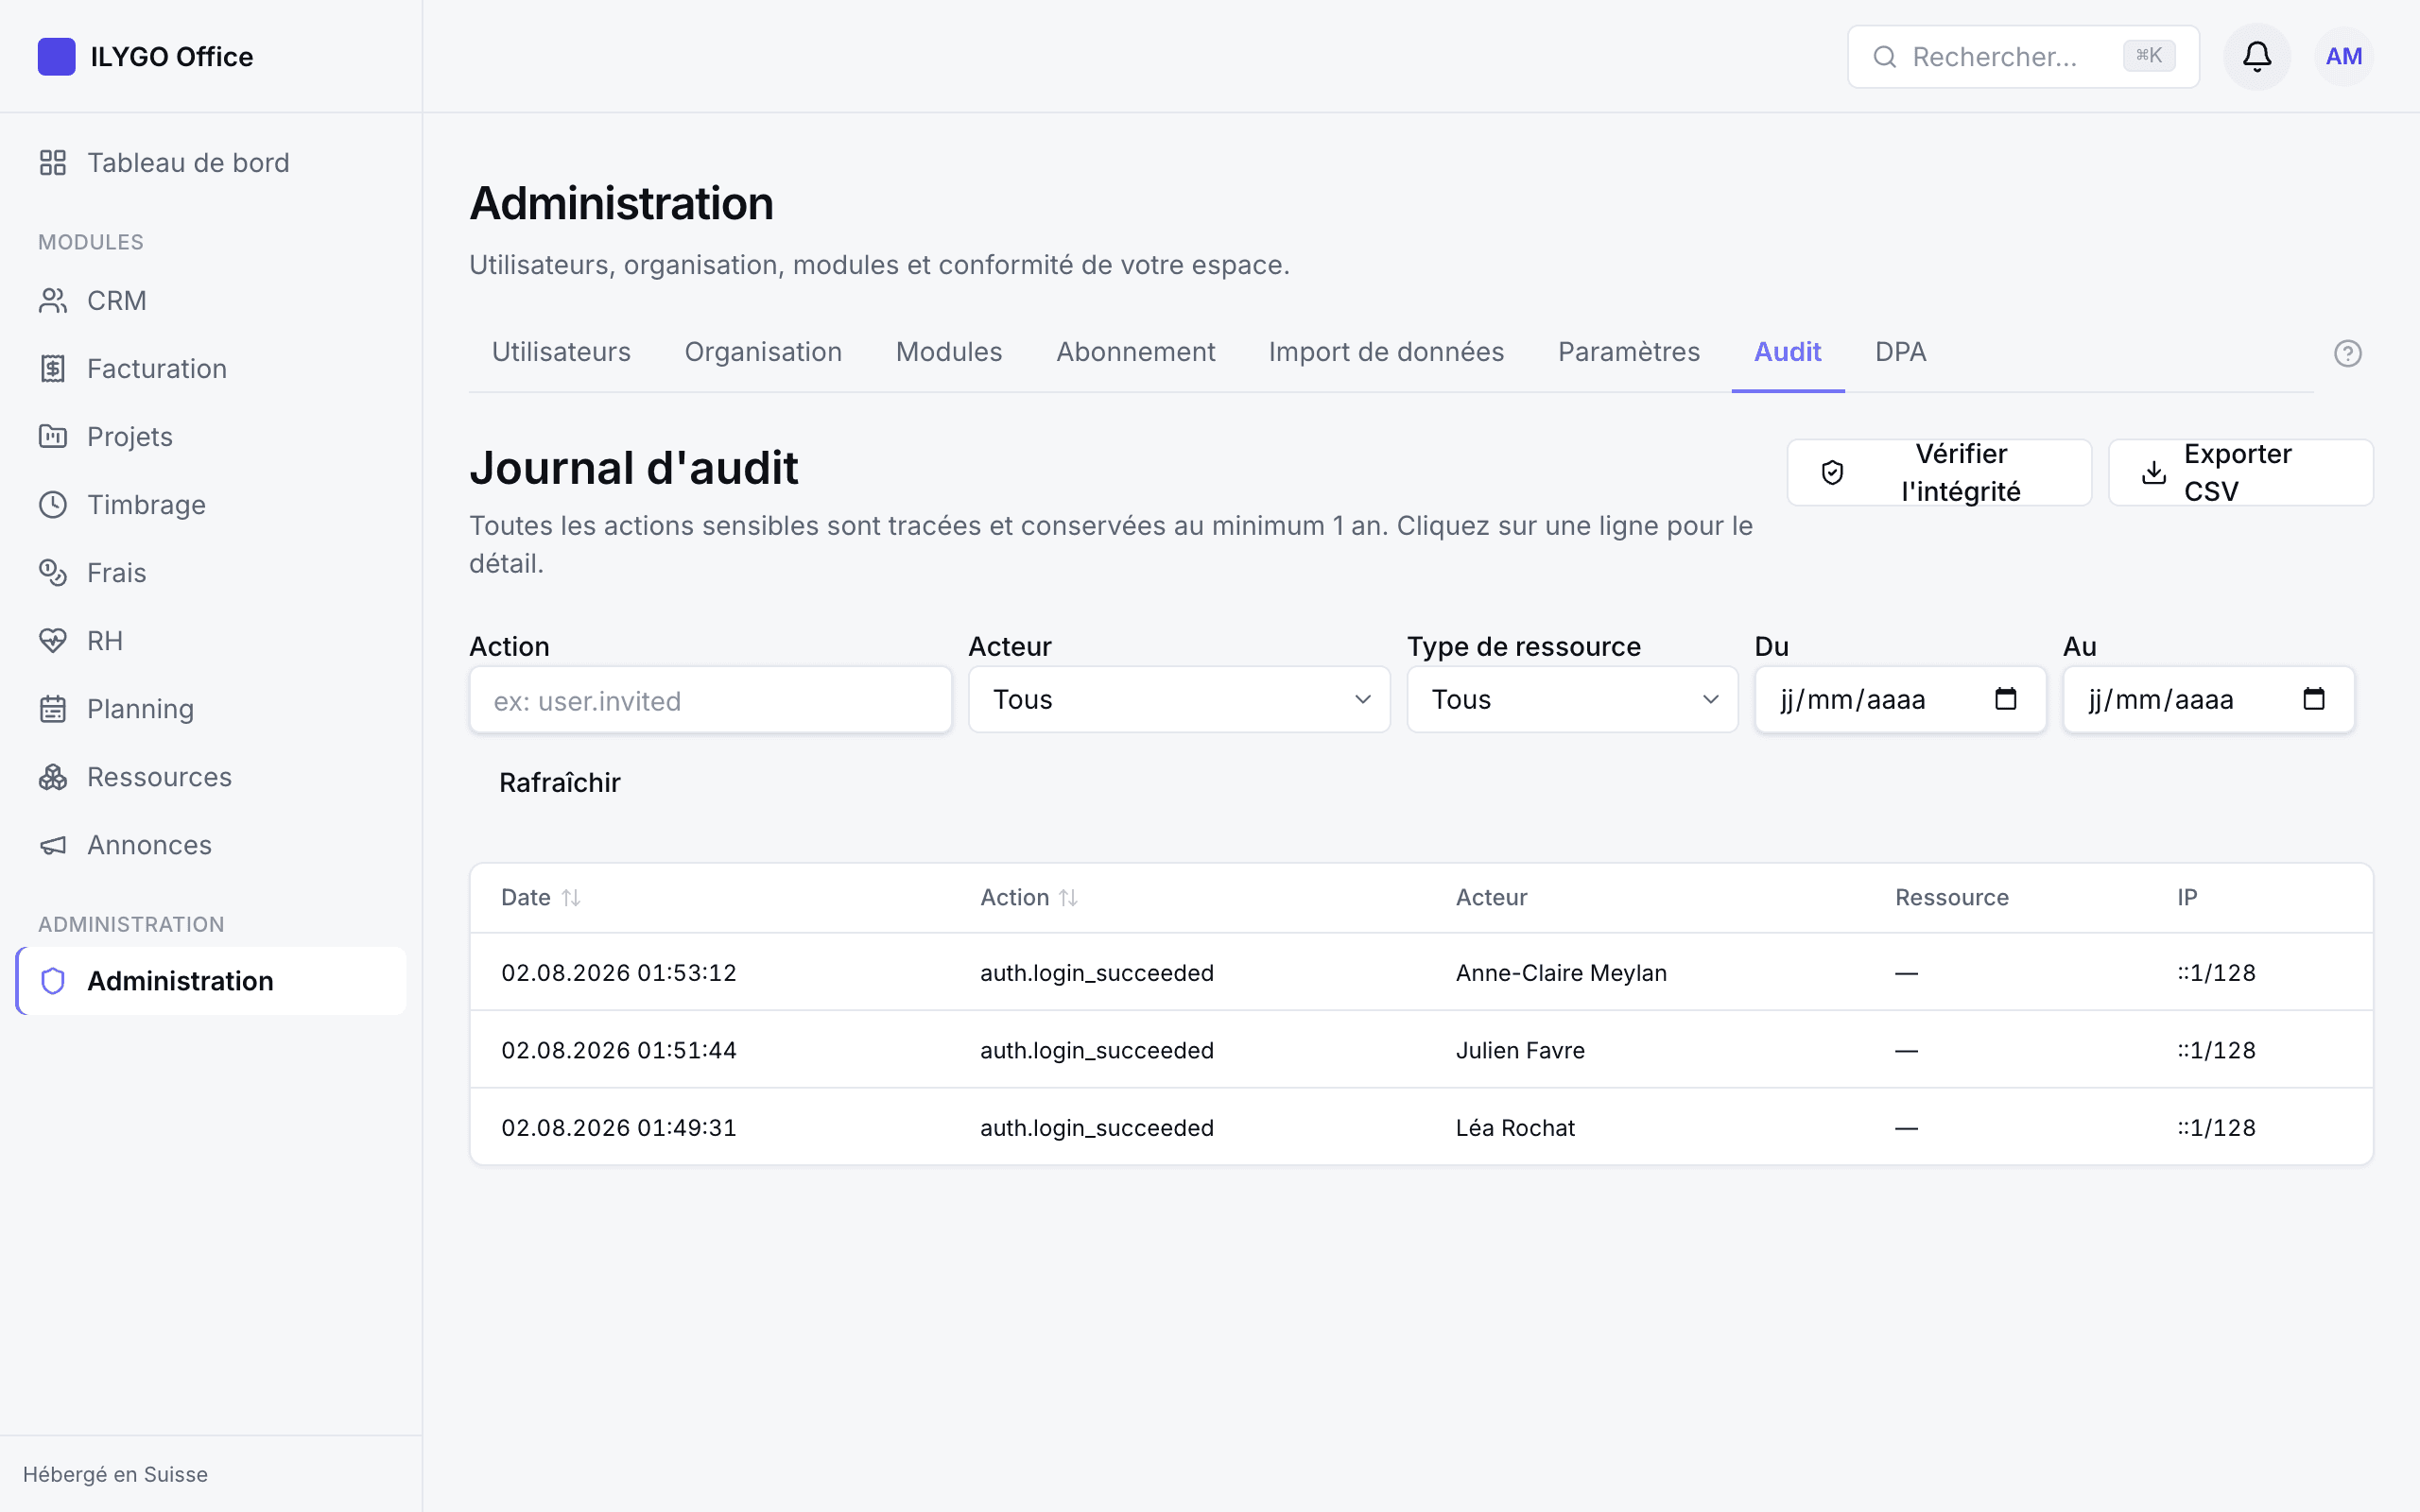Click the Planning calendar icon
The width and height of the screenshot is (2420, 1512).
click(x=53, y=708)
